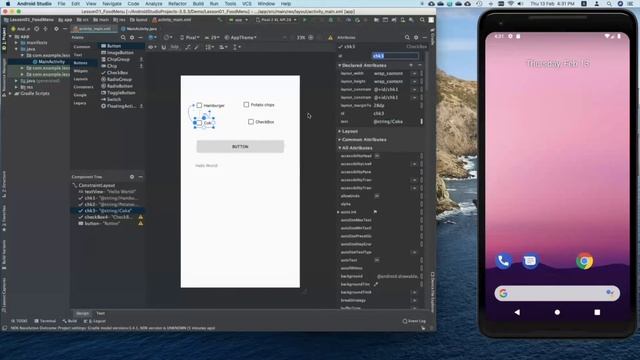Toggle the plain CheckBox on canvas
Image resolution: width=640 pixels, height=360 pixels.
[x=251, y=122]
